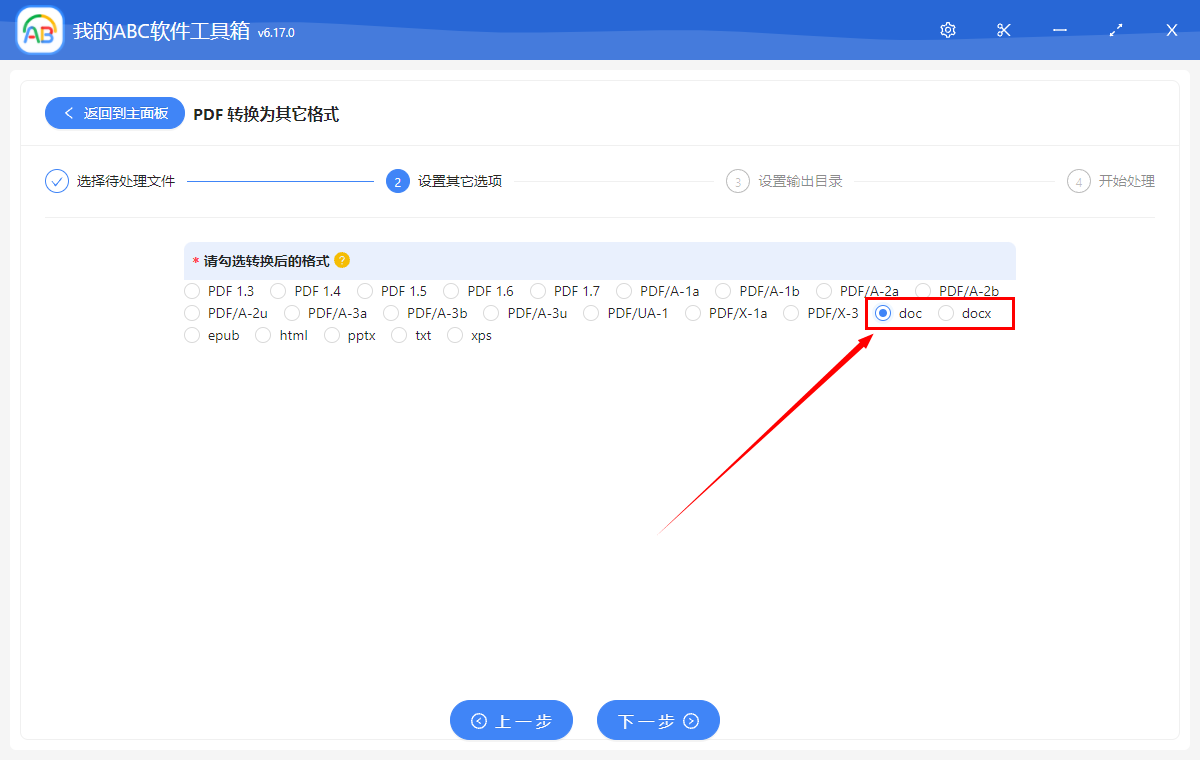Click the tools/scissors icon in title bar
This screenshot has height=760, width=1200.
click(x=1003, y=30)
